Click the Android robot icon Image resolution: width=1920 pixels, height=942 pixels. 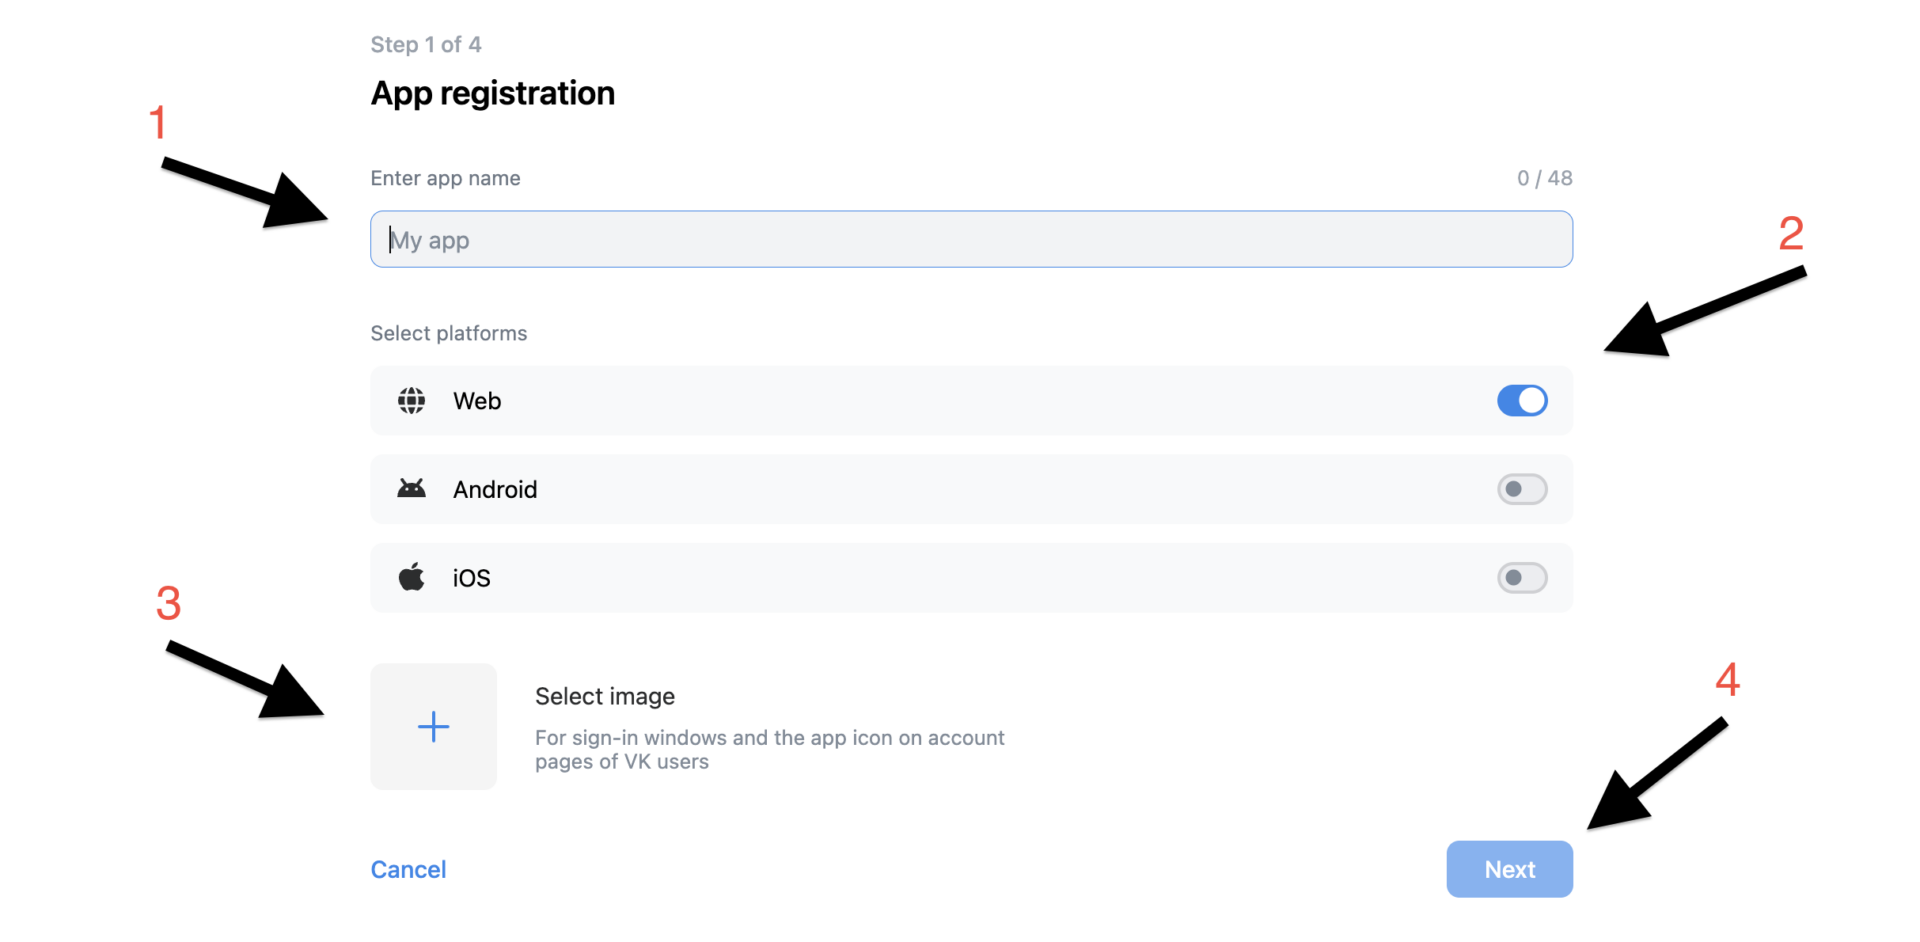click(411, 489)
